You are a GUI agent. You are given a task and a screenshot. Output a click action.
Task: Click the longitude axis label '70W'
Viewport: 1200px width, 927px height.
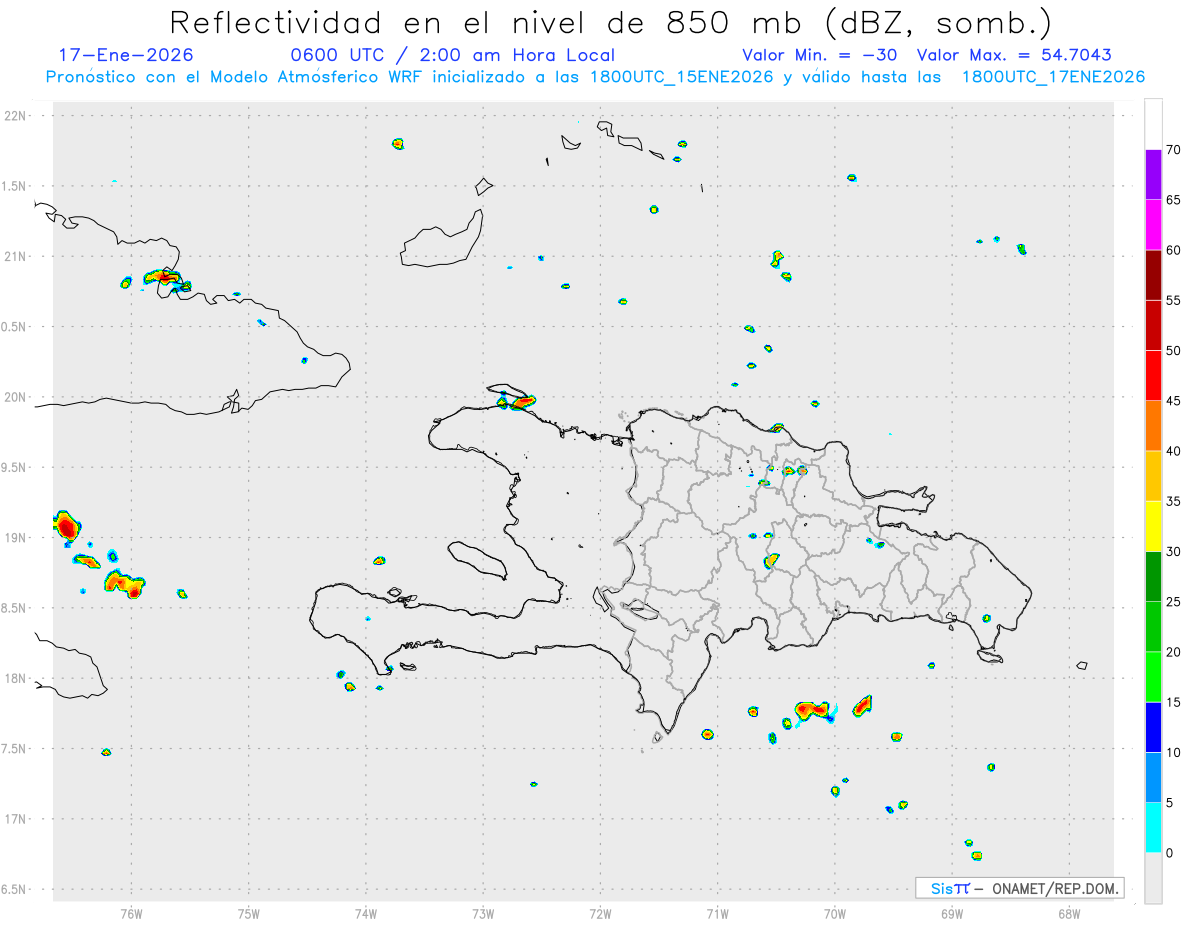pyautogui.click(x=835, y=913)
